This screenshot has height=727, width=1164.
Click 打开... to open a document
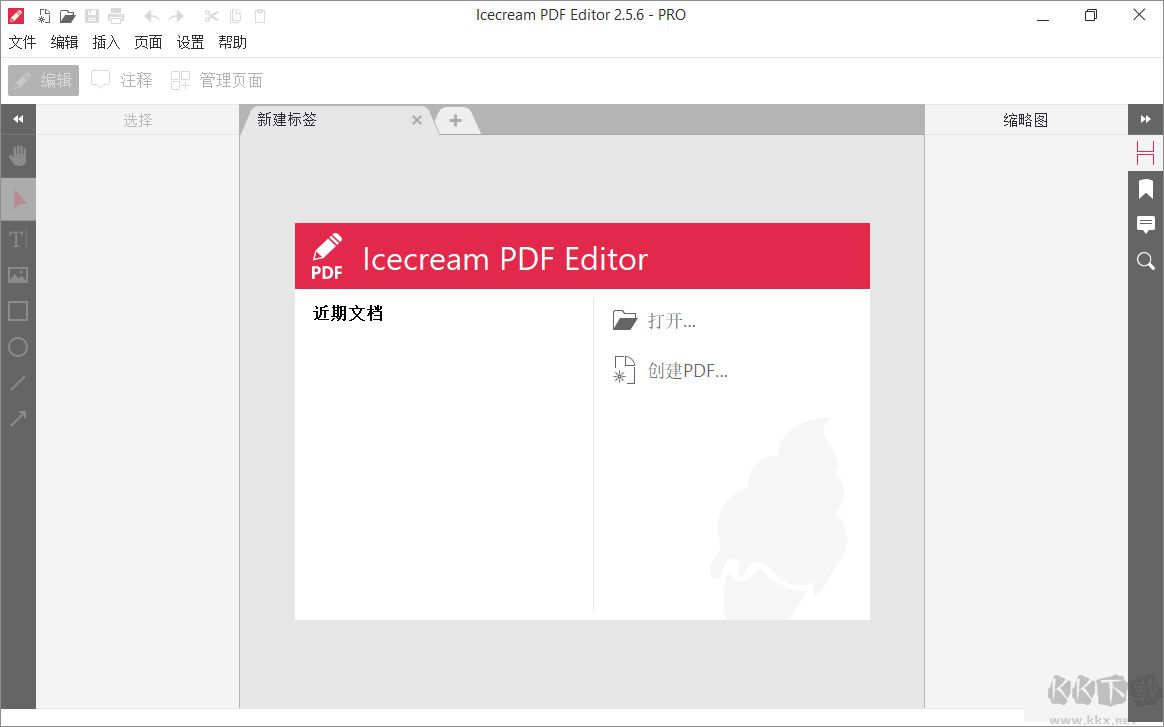pos(654,321)
